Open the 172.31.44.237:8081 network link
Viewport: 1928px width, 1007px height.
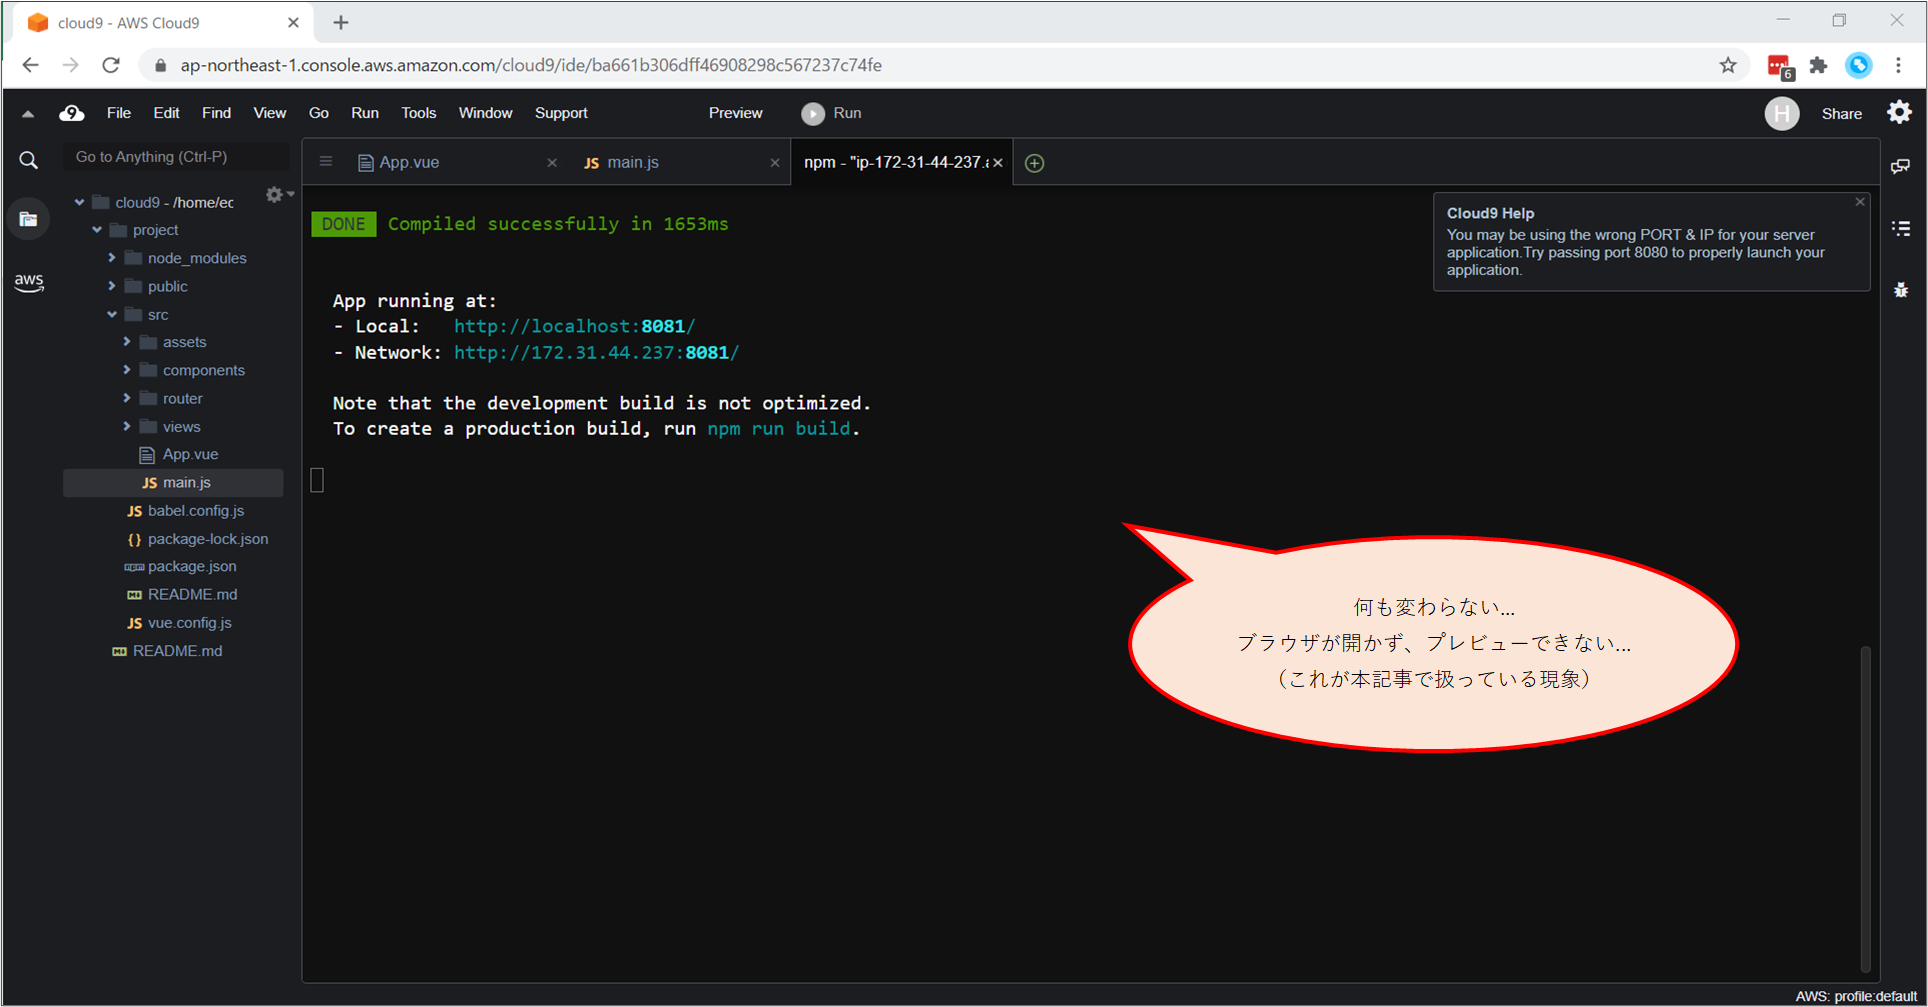coord(596,352)
